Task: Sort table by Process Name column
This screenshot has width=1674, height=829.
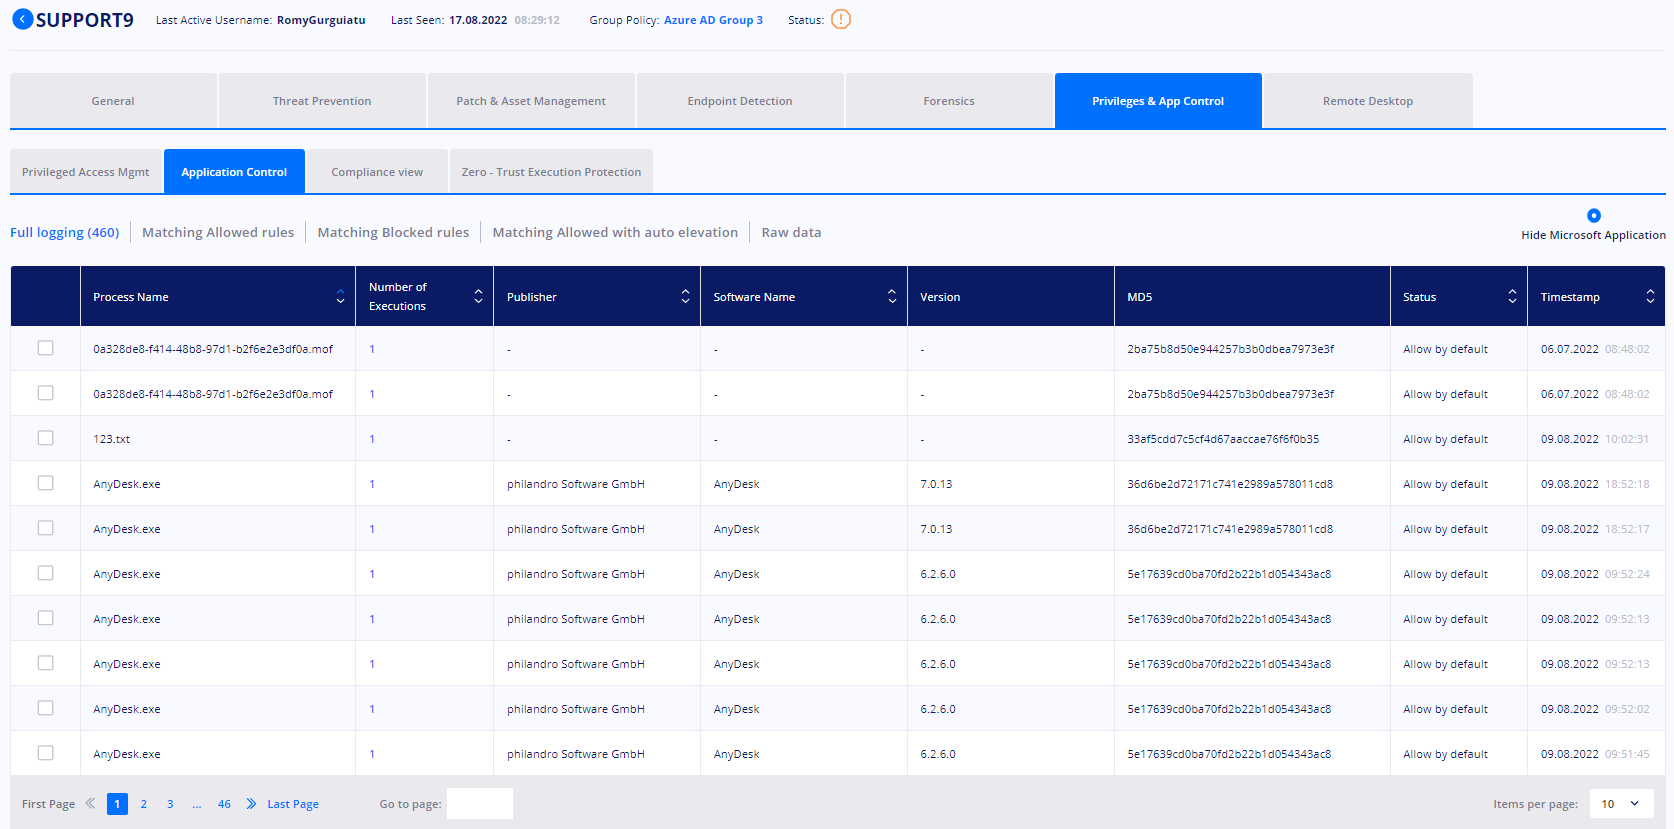Action: (340, 297)
